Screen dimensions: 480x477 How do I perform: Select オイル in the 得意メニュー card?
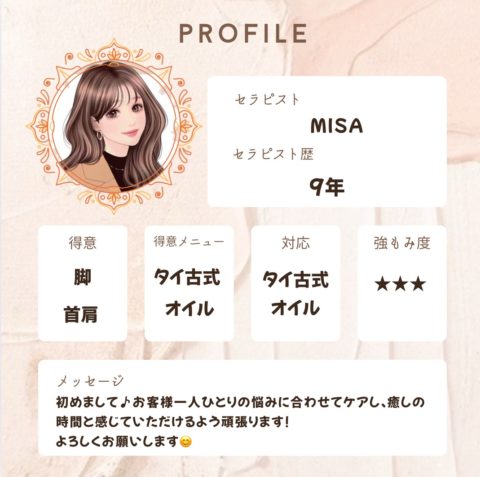(x=189, y=308)
